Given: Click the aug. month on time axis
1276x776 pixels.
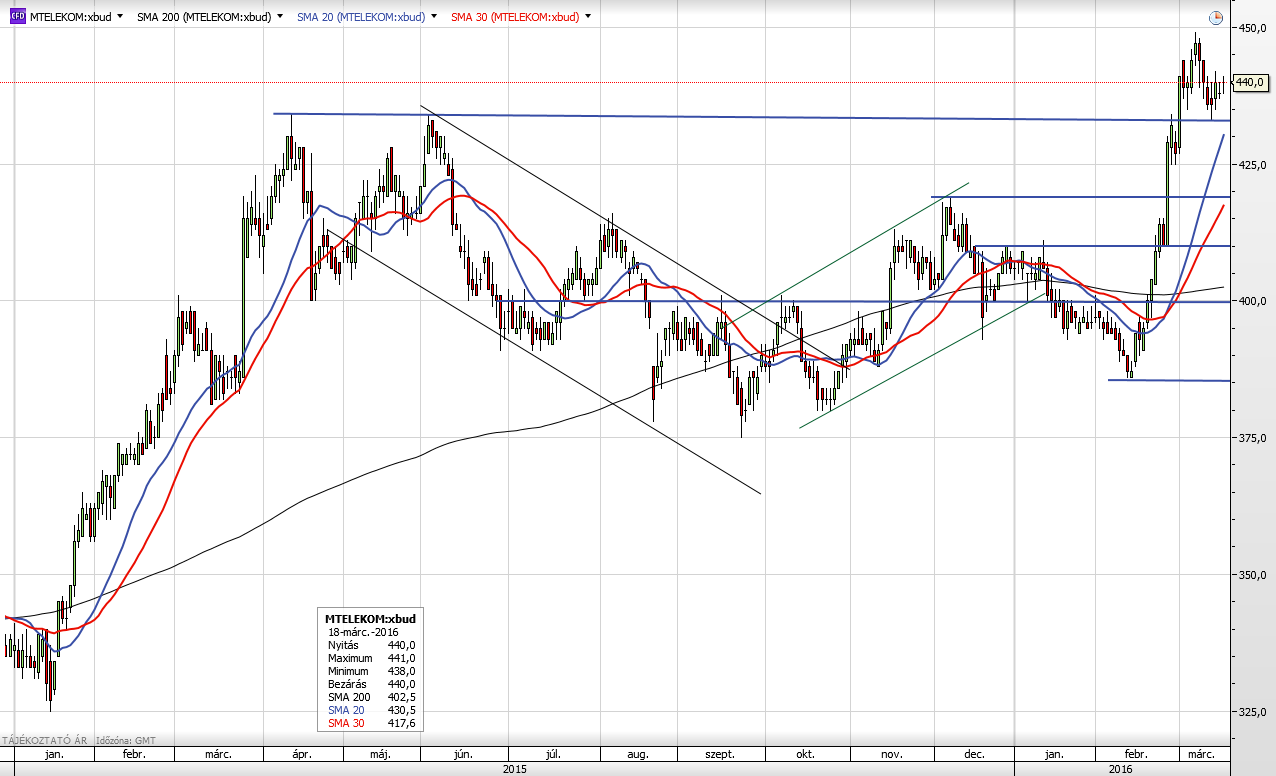Looking at the screenshot, I should pos(640,754).
